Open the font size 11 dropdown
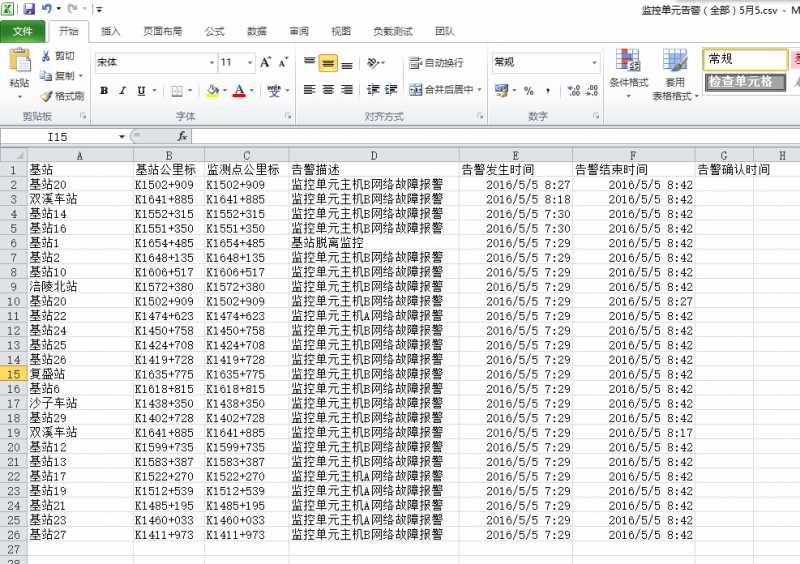Viewport: 800px width, 564px height. tap(250, 63)
